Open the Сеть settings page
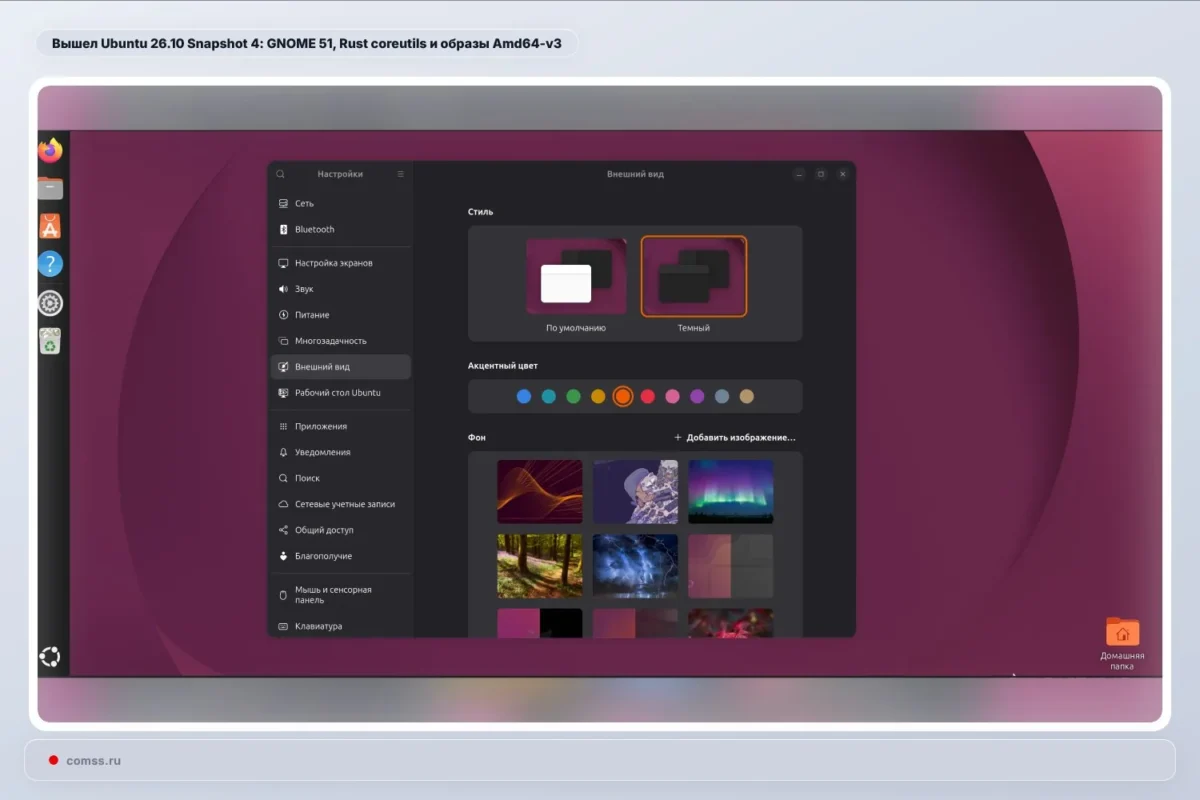Image resolution: width=1200 pixels, height=800 pixels. (x=341, y=203)
